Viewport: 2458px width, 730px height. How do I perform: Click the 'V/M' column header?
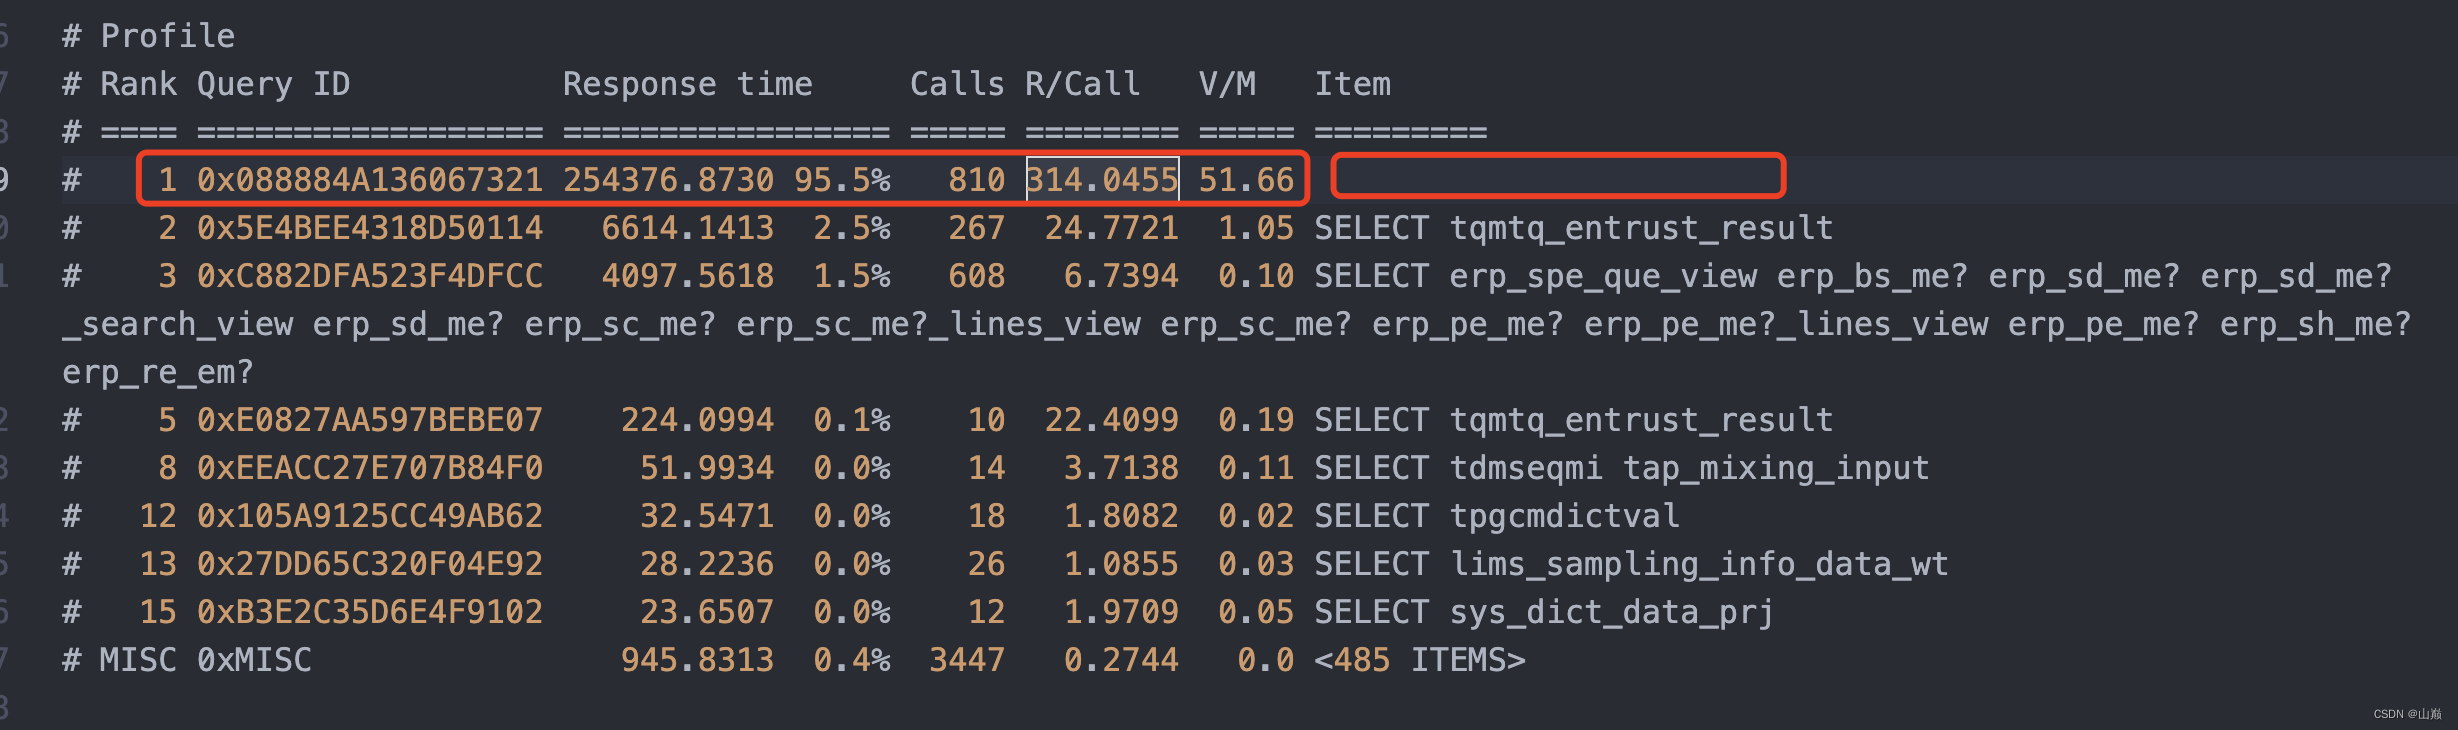(x=1227, y=84)
